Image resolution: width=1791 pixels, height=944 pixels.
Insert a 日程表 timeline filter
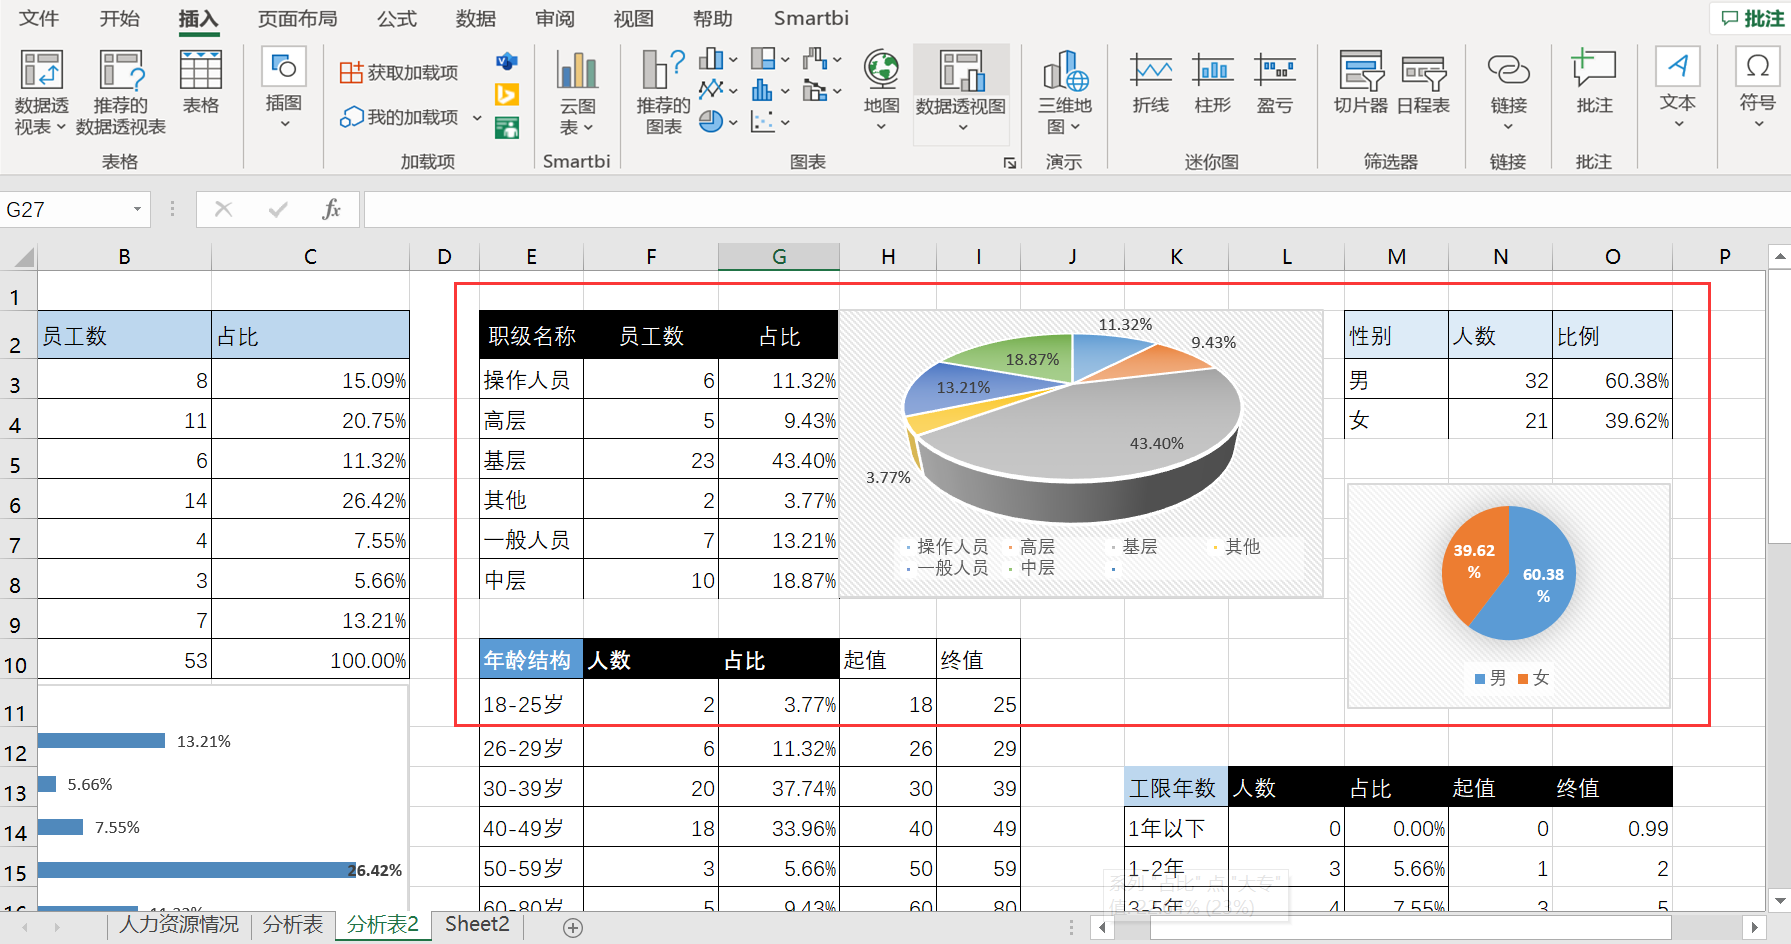[x=1424, y=83]
